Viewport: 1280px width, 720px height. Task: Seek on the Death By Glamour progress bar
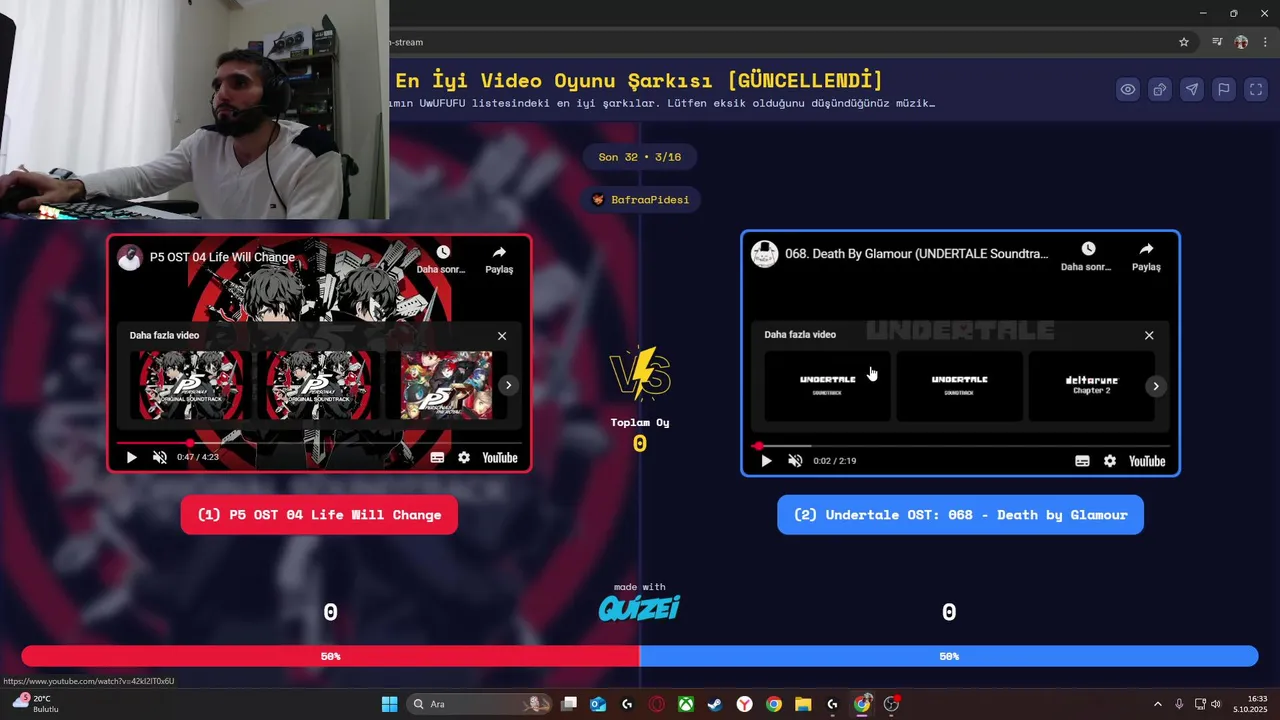tap(960, 446)
